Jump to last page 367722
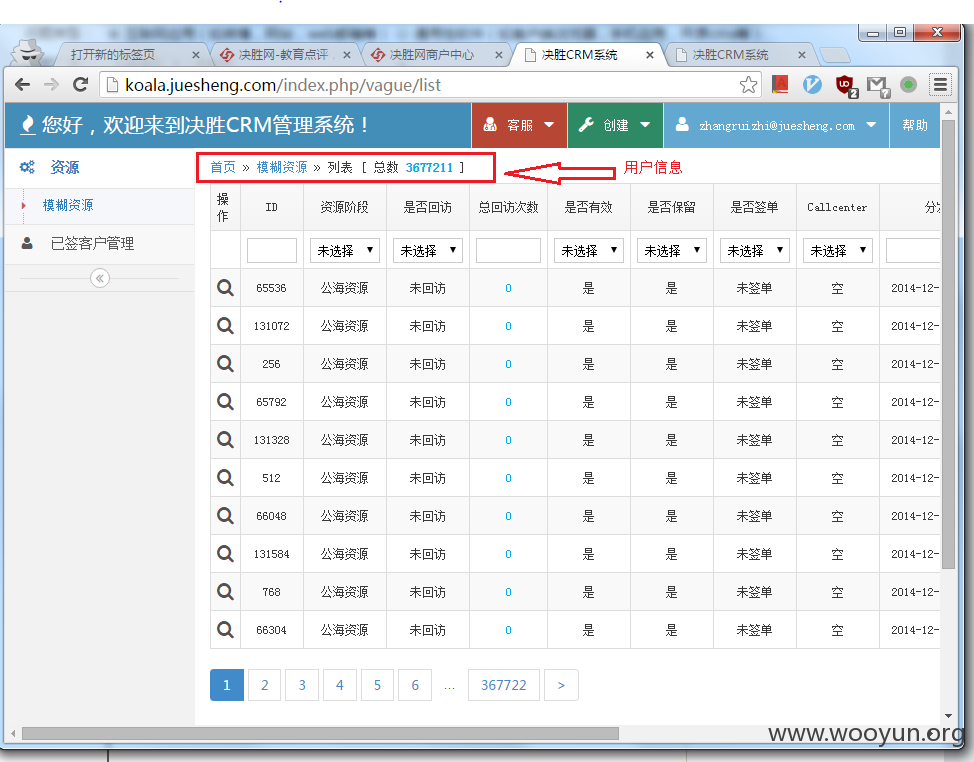974x762 pixels. point(504,685)
